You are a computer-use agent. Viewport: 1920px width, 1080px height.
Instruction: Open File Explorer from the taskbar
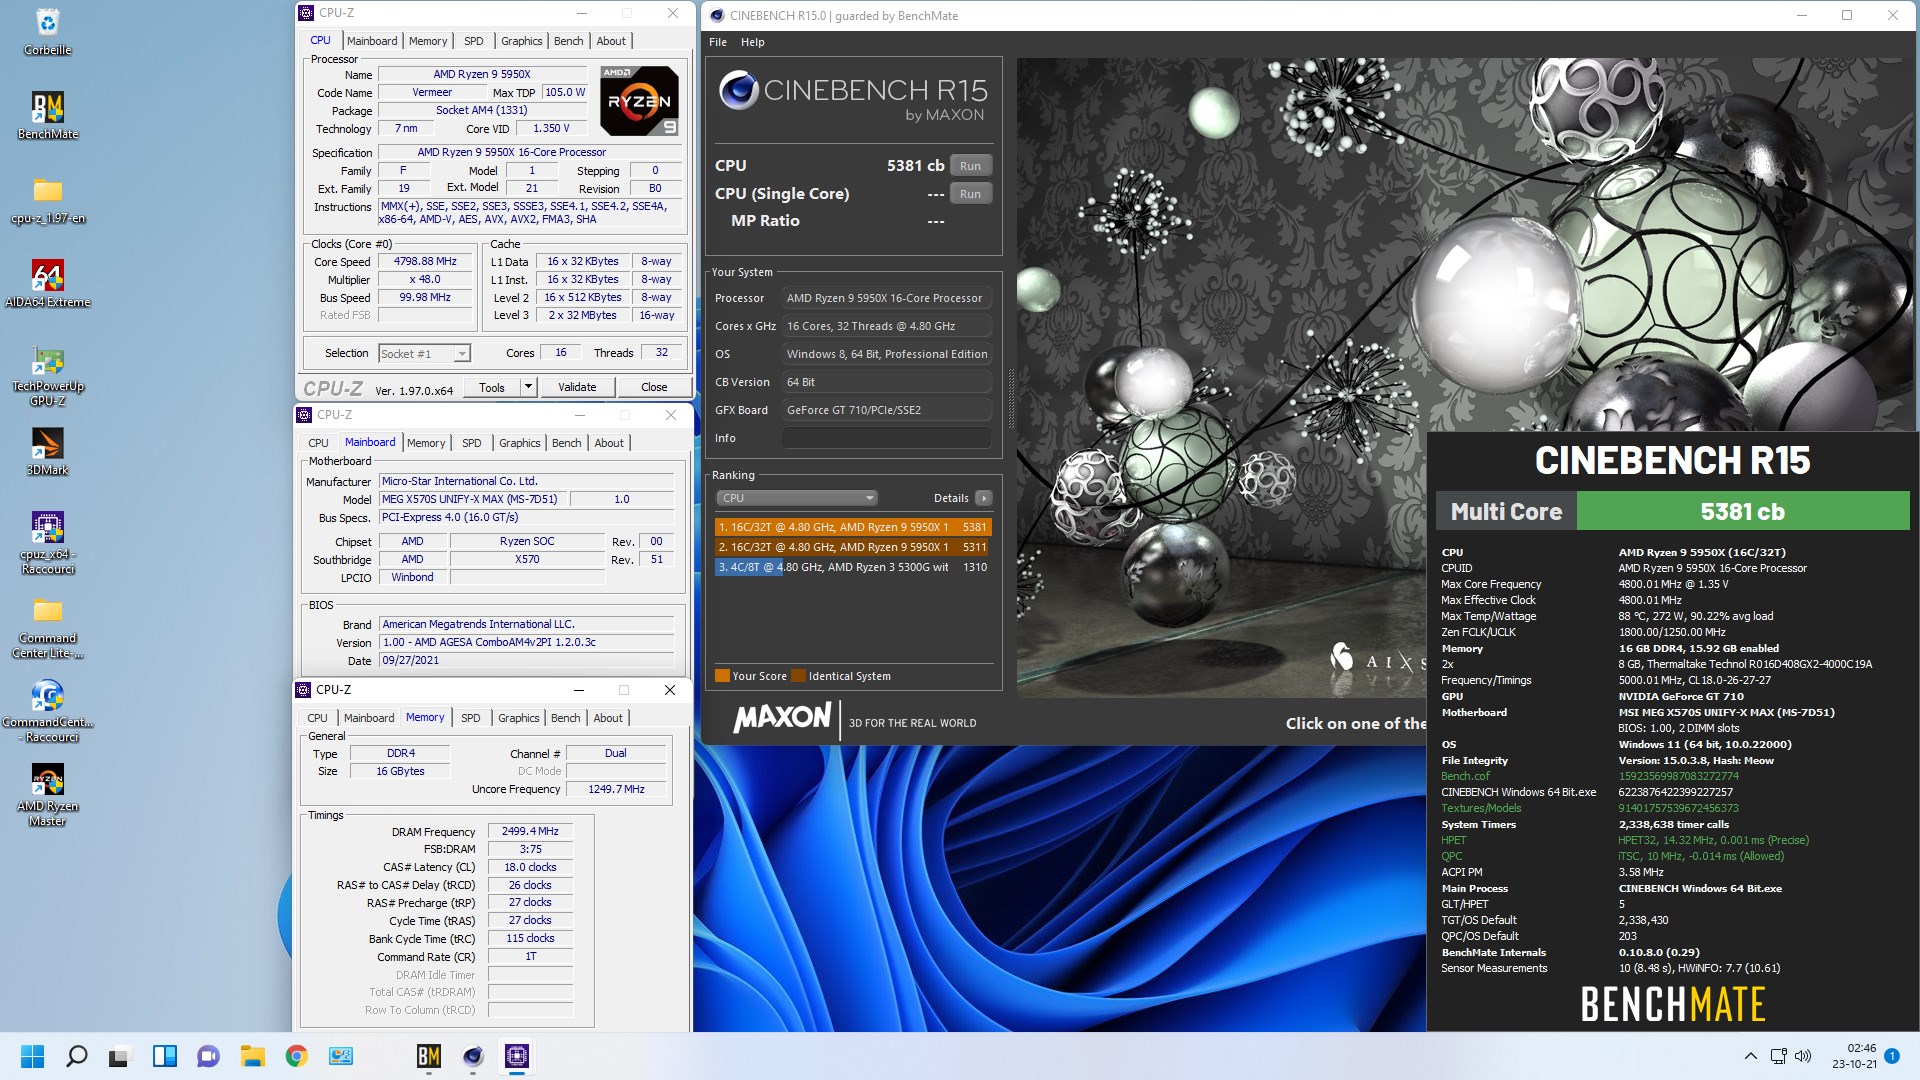252,1056
